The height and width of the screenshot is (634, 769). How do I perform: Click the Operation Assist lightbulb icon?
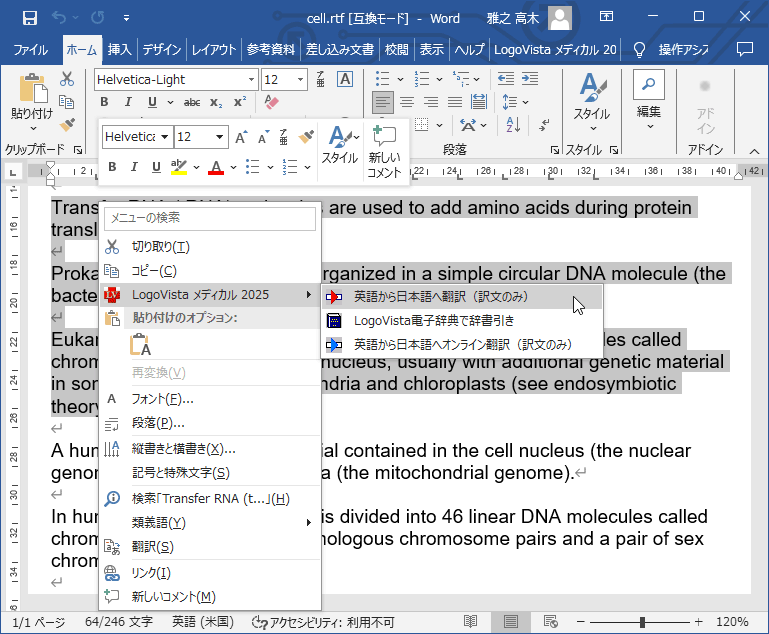click(x=639, y=50)
